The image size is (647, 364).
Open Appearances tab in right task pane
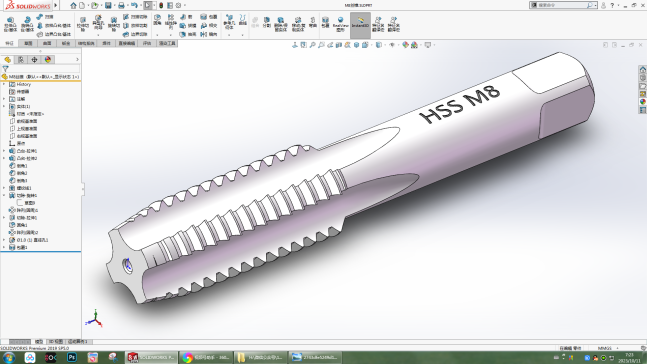pyautogui.click(x=642, y=102)
